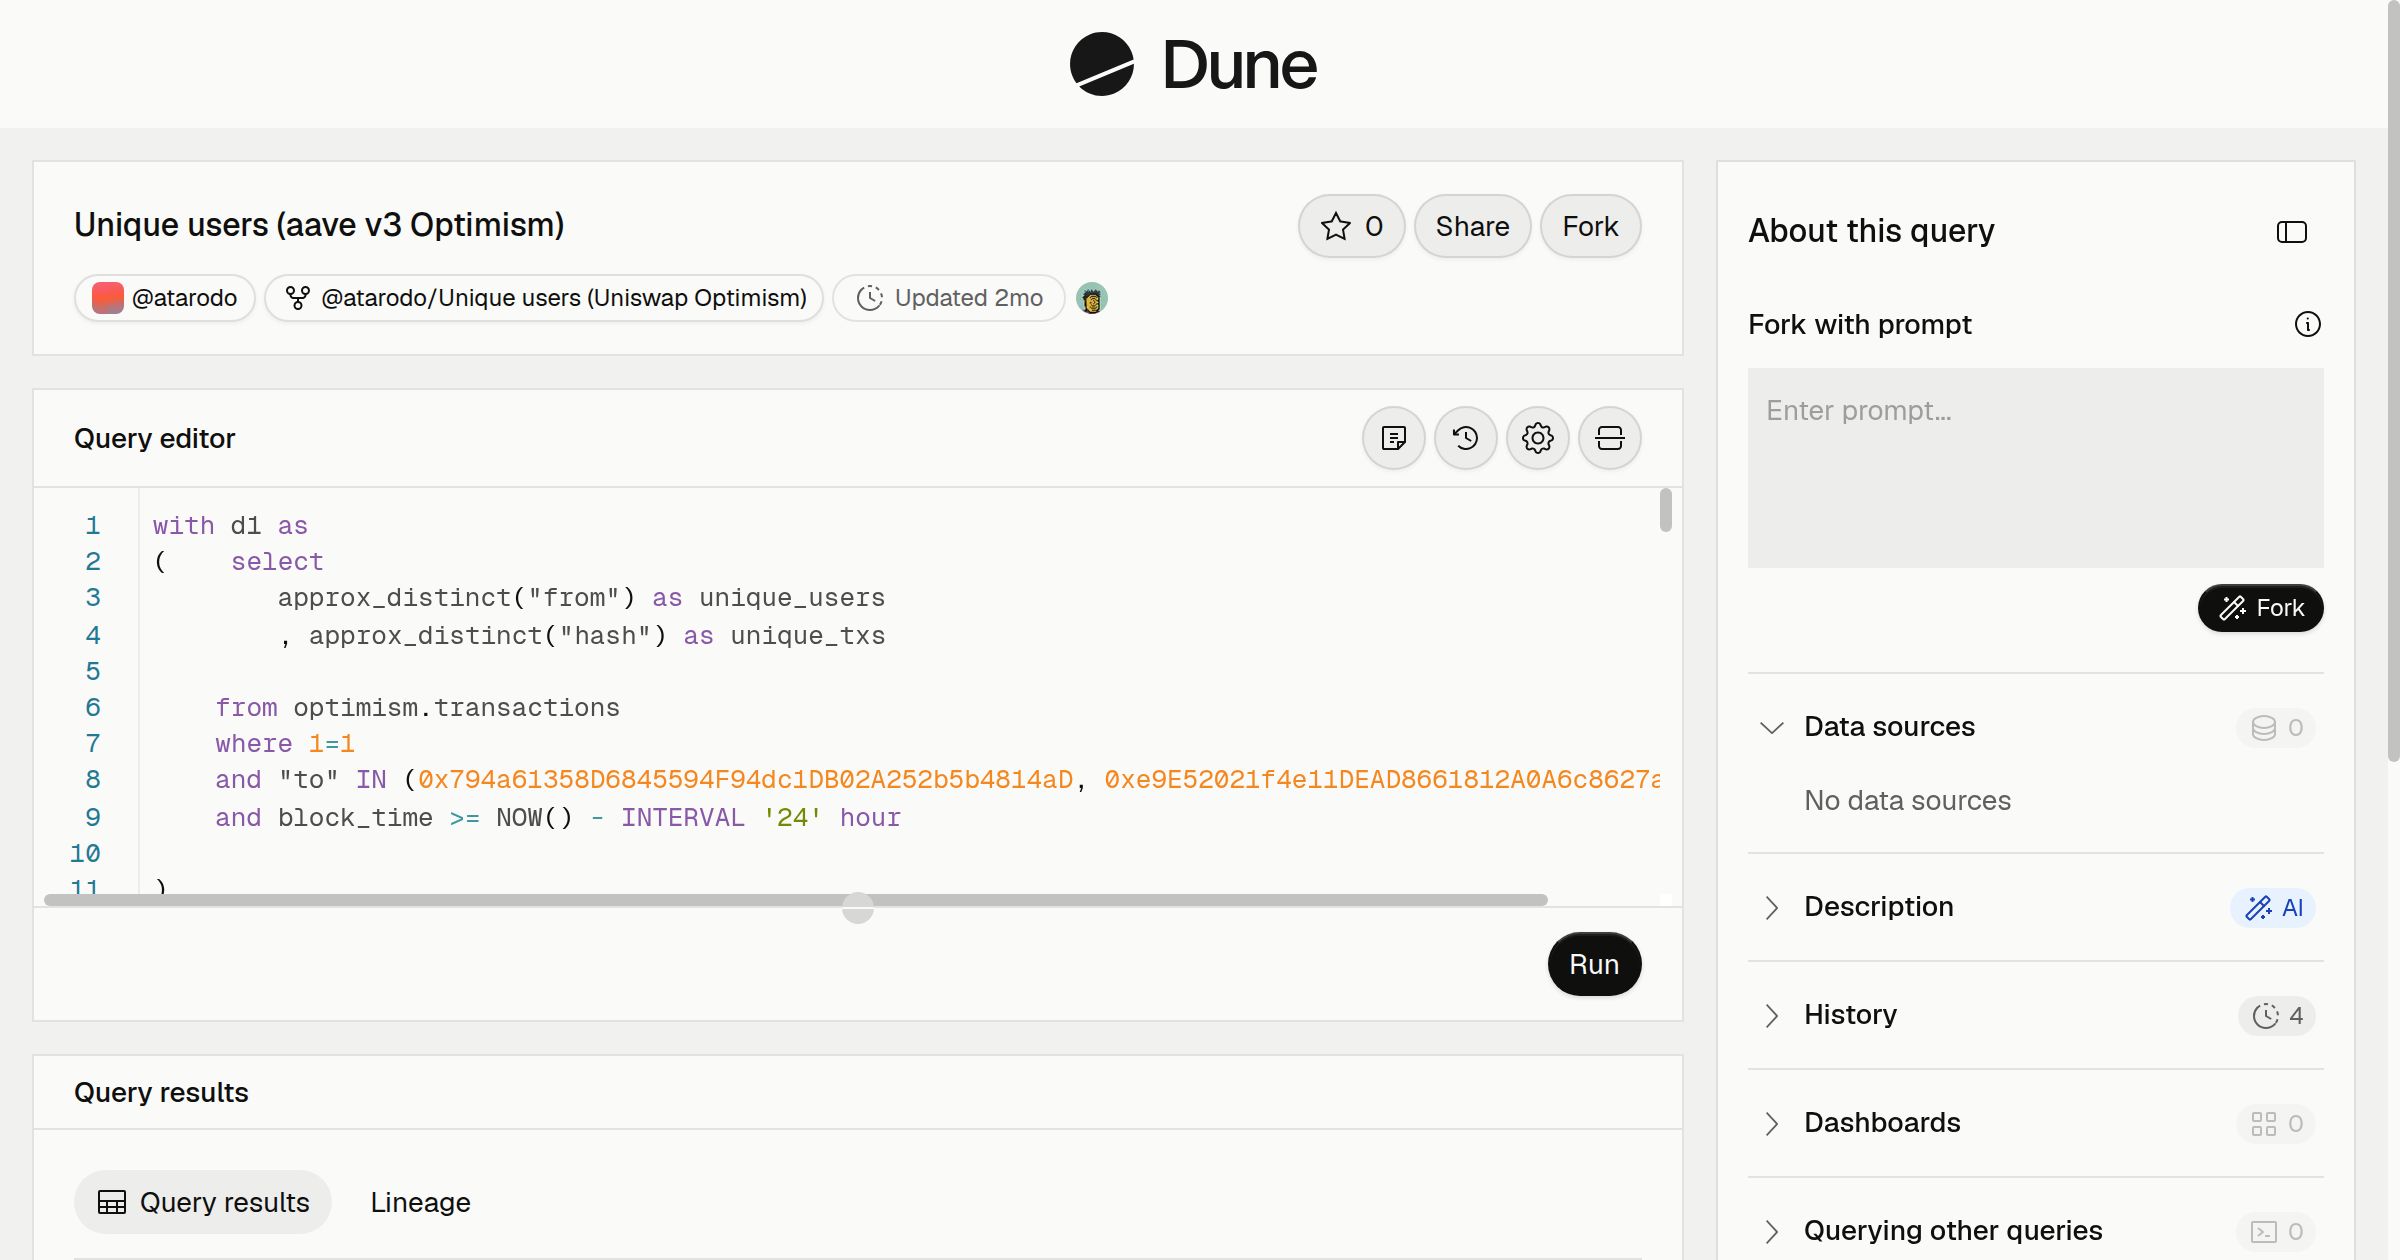Click 'No data sources' text
2400x1260 pixels.
click(1907, 801)
